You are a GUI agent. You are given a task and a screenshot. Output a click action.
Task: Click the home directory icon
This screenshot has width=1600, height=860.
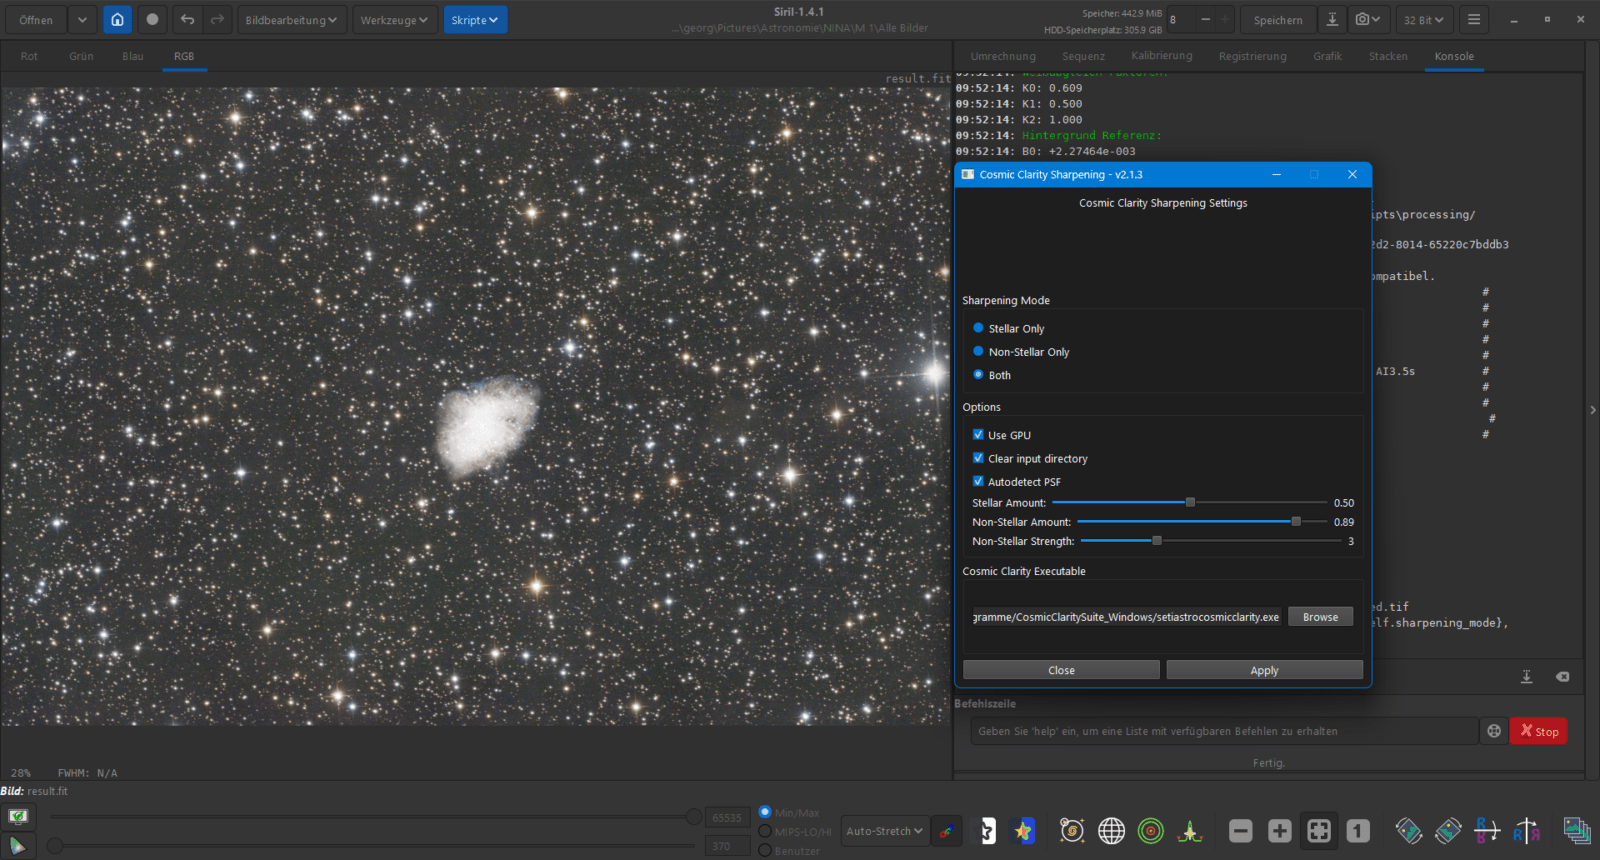117,20
